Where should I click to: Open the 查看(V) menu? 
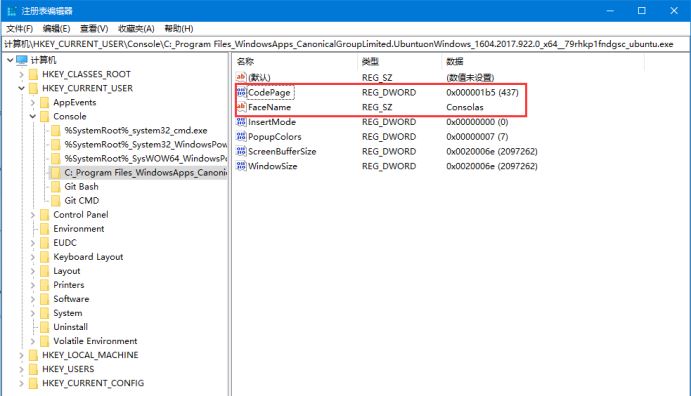tap(94, 29)
